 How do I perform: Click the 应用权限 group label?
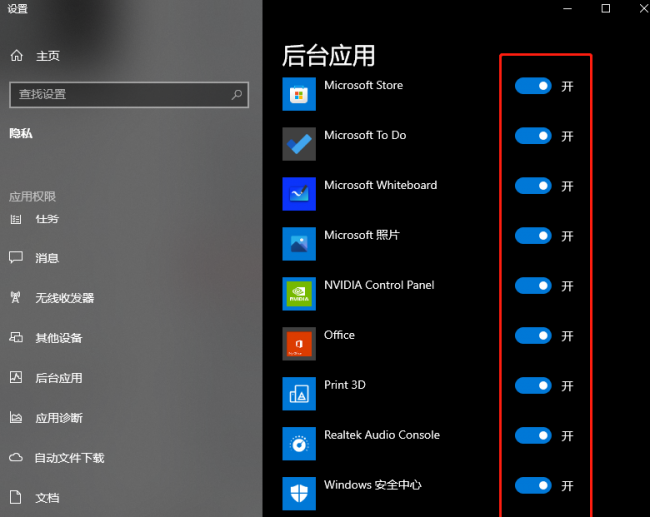[32, 197]
